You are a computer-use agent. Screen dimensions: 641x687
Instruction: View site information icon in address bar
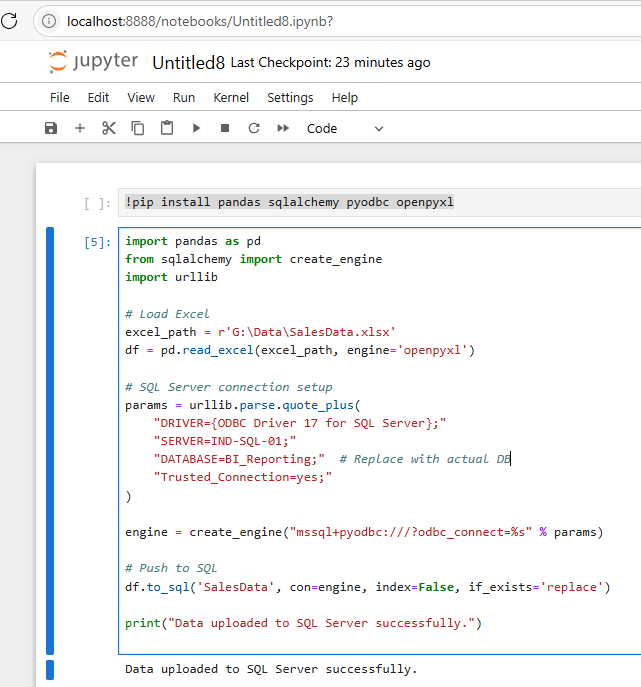click(x=49, y=21)
